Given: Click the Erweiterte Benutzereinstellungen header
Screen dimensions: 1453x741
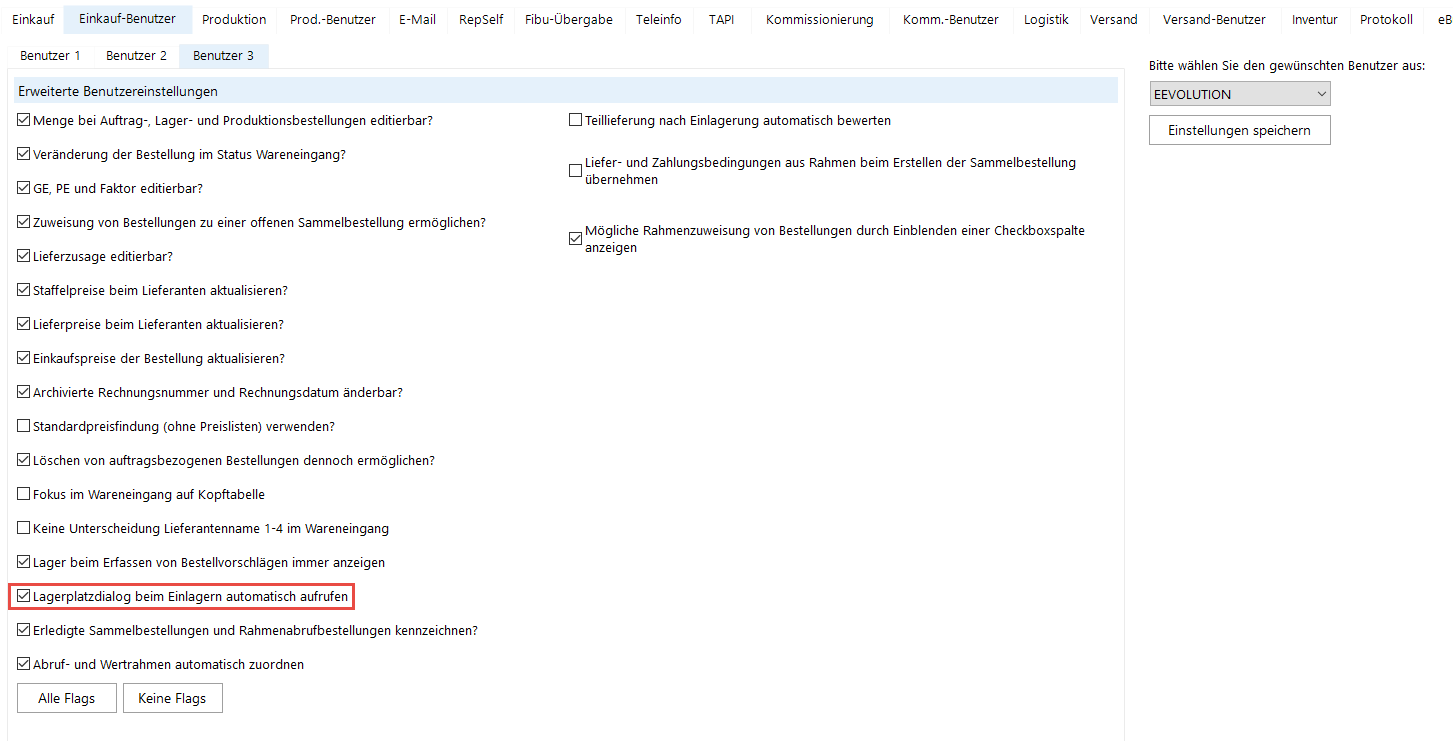Looking at the screenshot, I should [x=566, y=91].
